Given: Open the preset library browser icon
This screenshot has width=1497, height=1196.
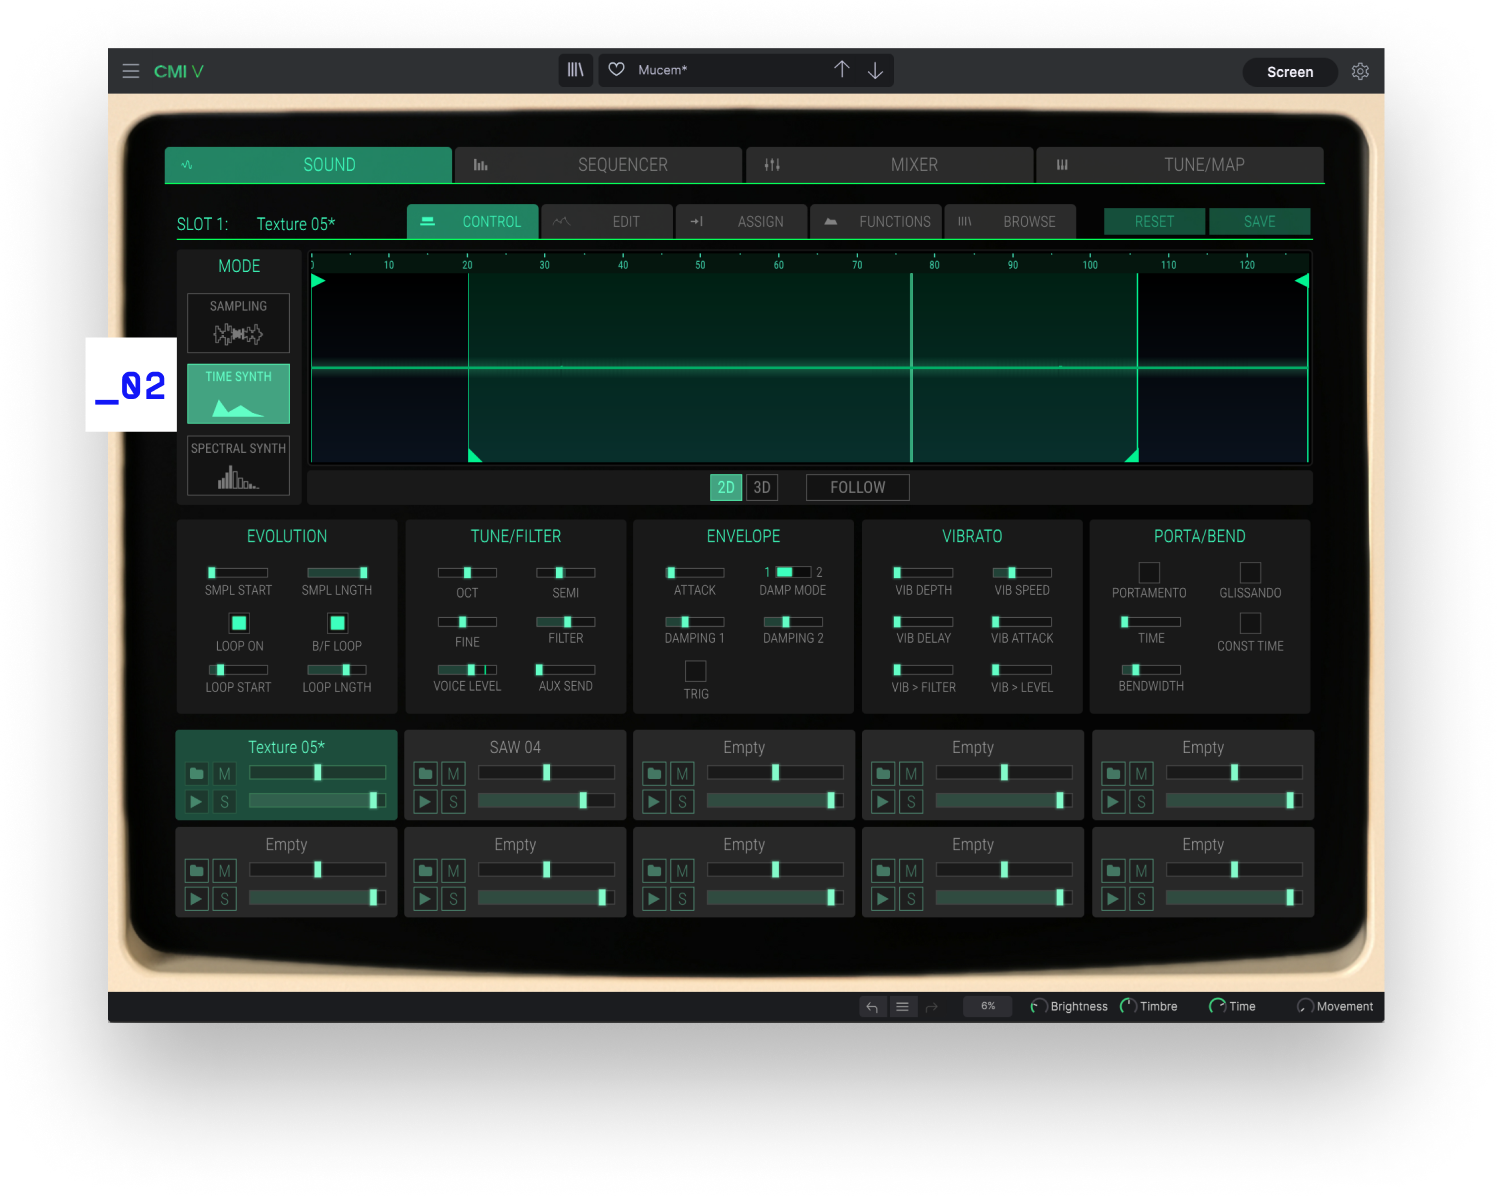Looking at the screenshot, I should click(x=575, y=70).
